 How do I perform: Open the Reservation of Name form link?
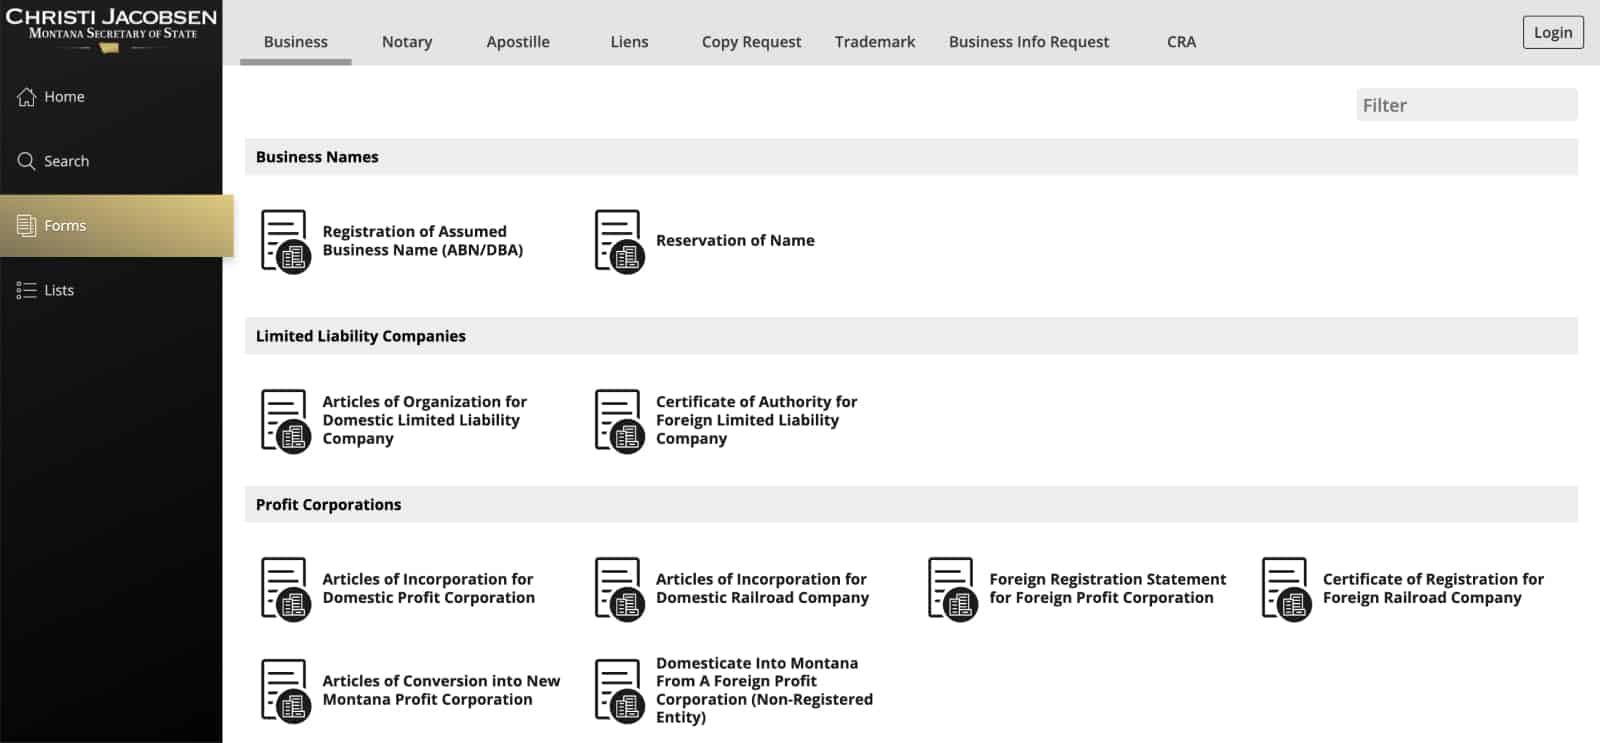[x=735, y=241]
